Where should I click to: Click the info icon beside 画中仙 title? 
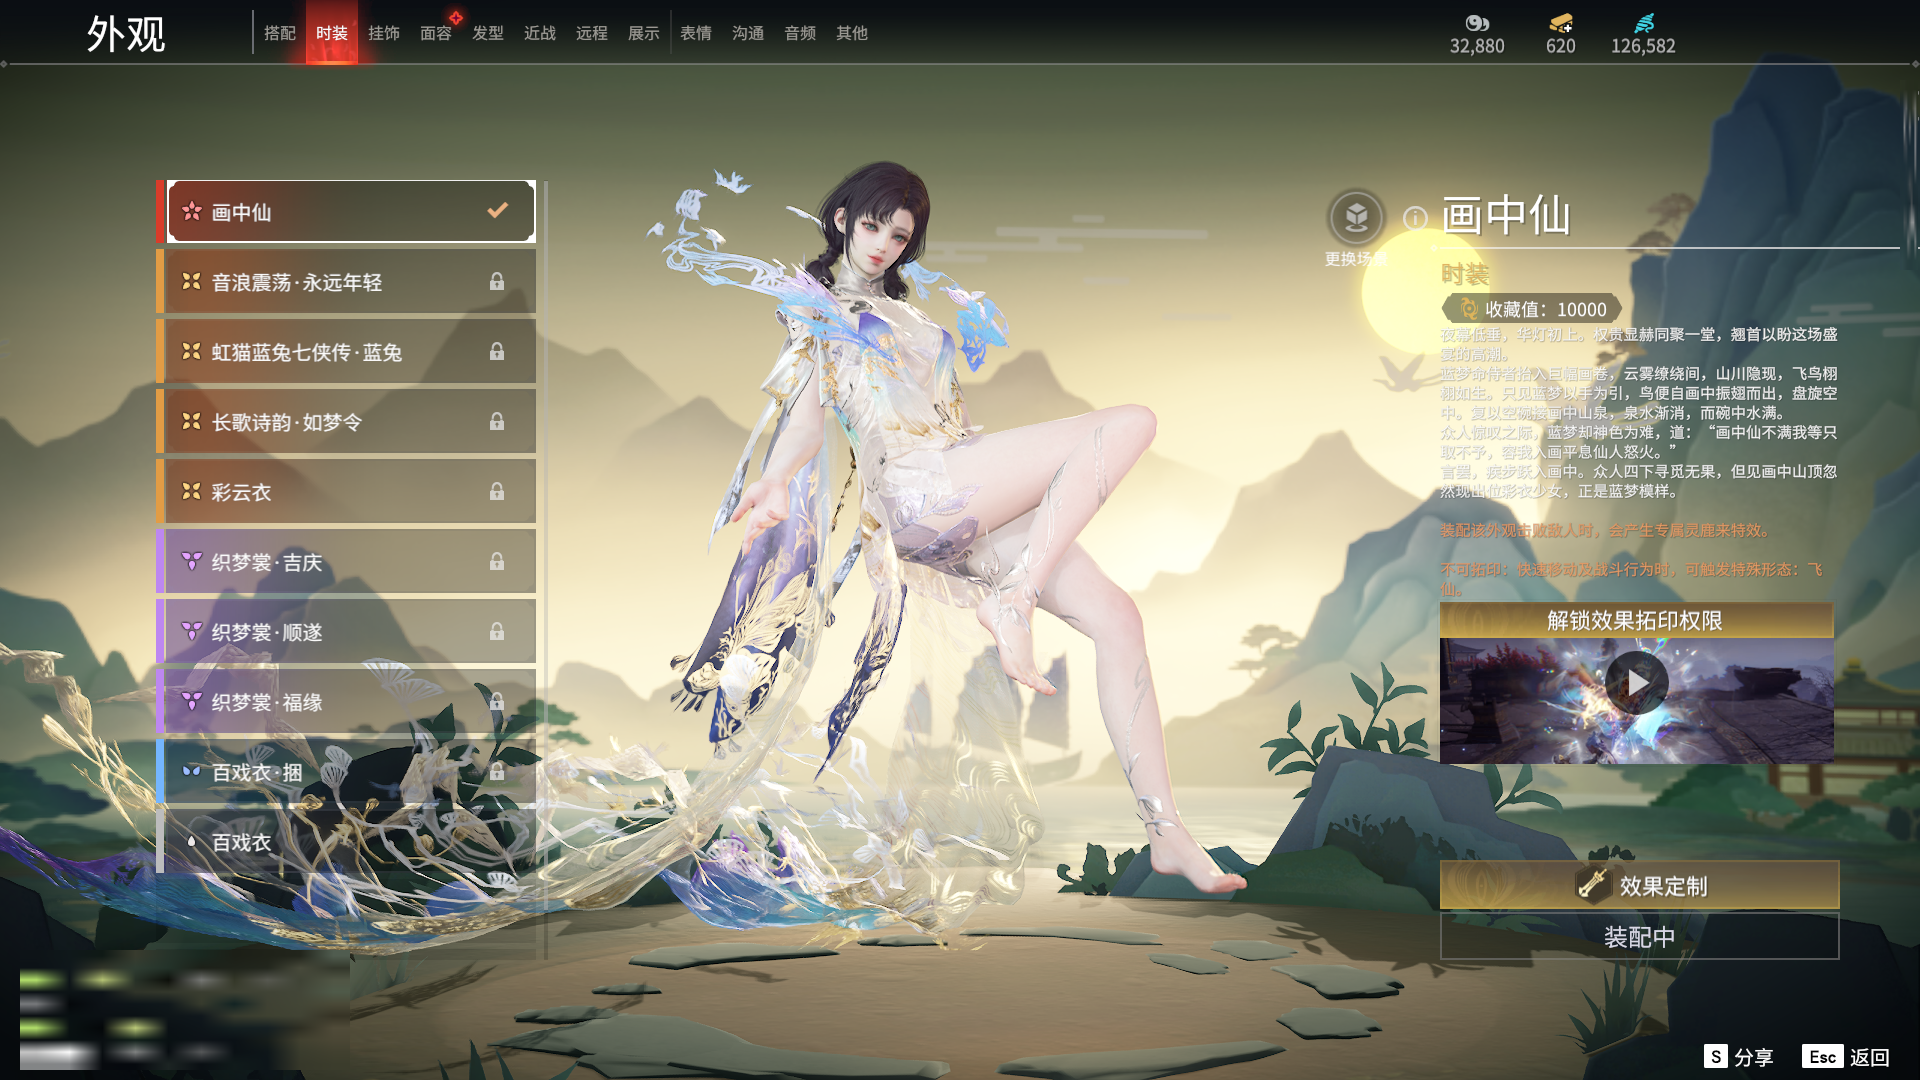[1414, 218]
